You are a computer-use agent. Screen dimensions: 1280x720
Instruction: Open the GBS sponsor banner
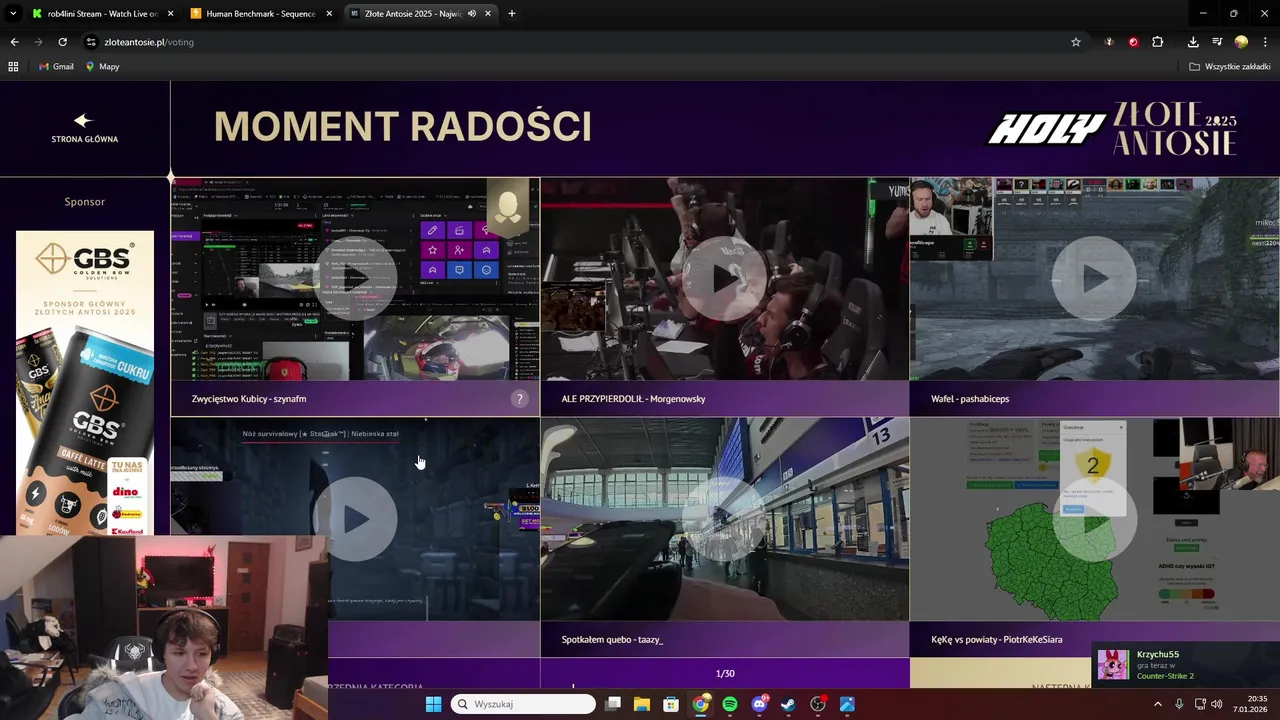[x=85, y=383]
